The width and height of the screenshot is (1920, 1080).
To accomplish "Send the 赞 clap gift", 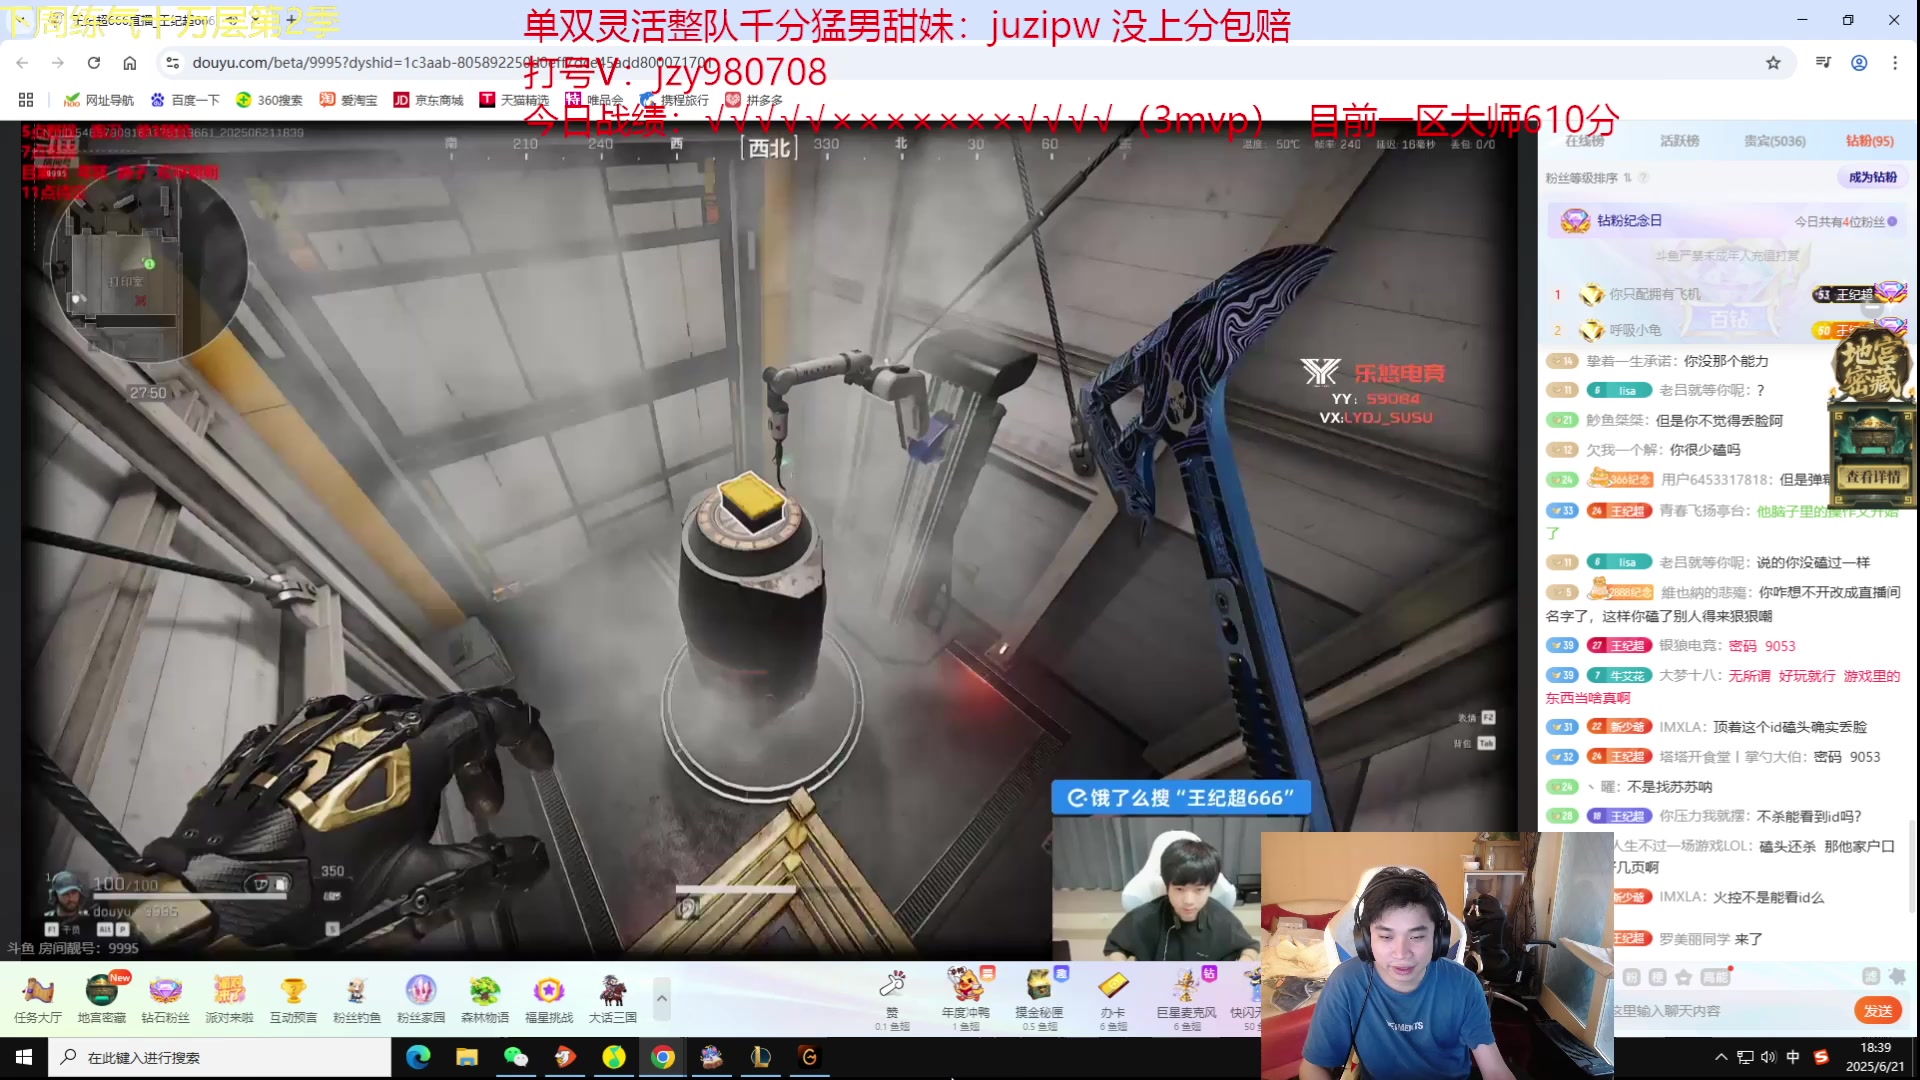I will pyautogui.click(x=892, y=997).
